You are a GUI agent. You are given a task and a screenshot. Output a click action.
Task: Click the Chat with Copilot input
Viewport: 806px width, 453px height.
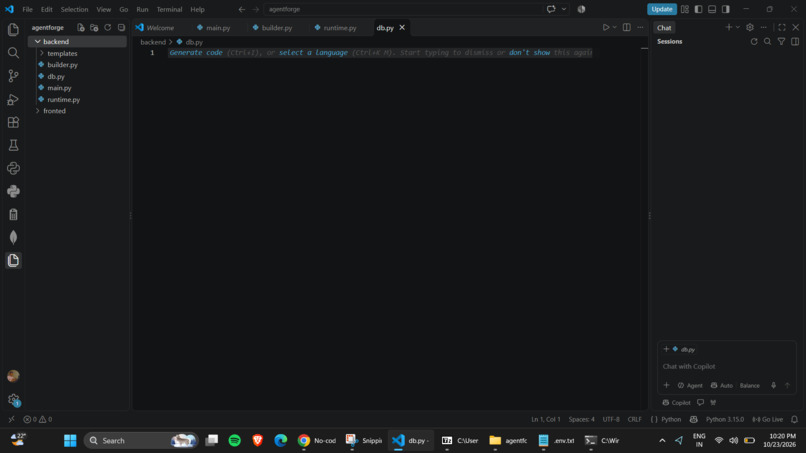coord(726,366)
